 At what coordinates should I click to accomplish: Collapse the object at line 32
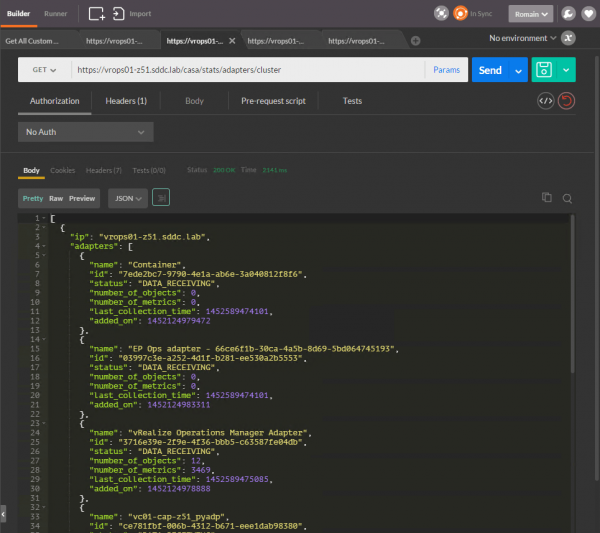tap(44, 507)
